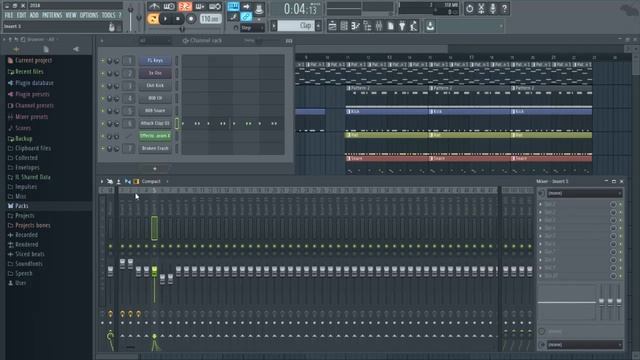640x360 pixels.
Task: Mute the 3x Osc channel green light
Action: (103, 73)
